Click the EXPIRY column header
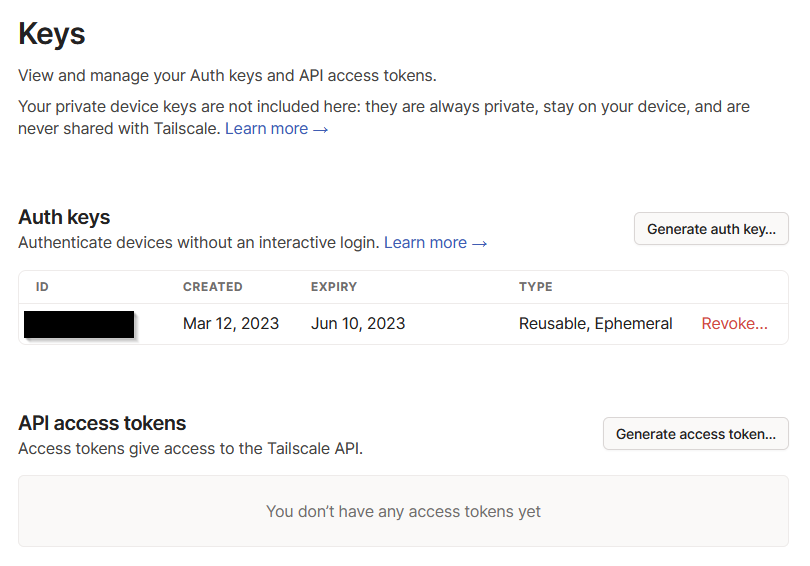Image resolution: width=810 pixels, height=566 pixels. tap(333, 287)
